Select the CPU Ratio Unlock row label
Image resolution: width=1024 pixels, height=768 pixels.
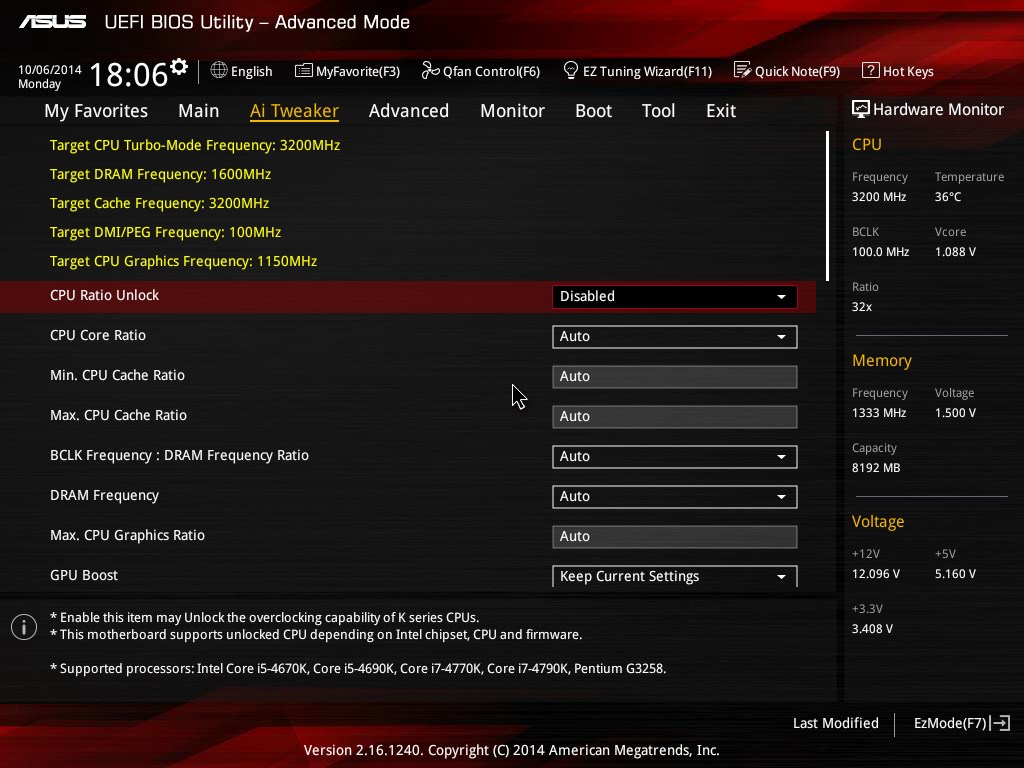(104, 295)
